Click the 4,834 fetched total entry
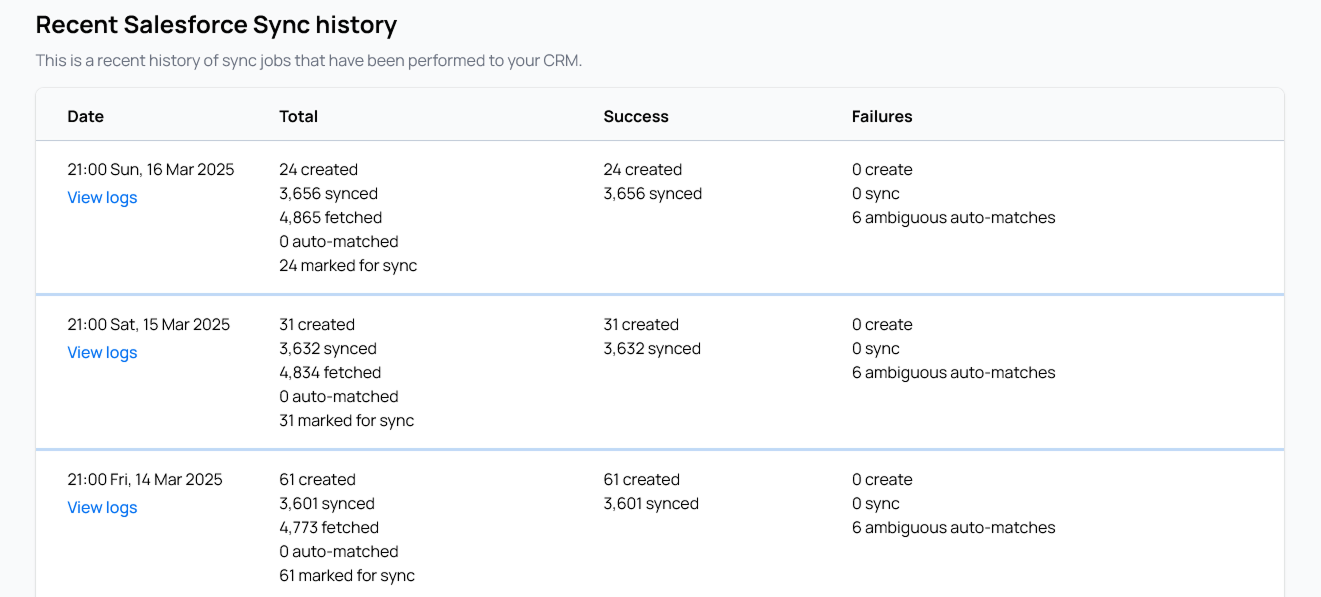The image size is (1321, 597). click(x=330, y=373)
